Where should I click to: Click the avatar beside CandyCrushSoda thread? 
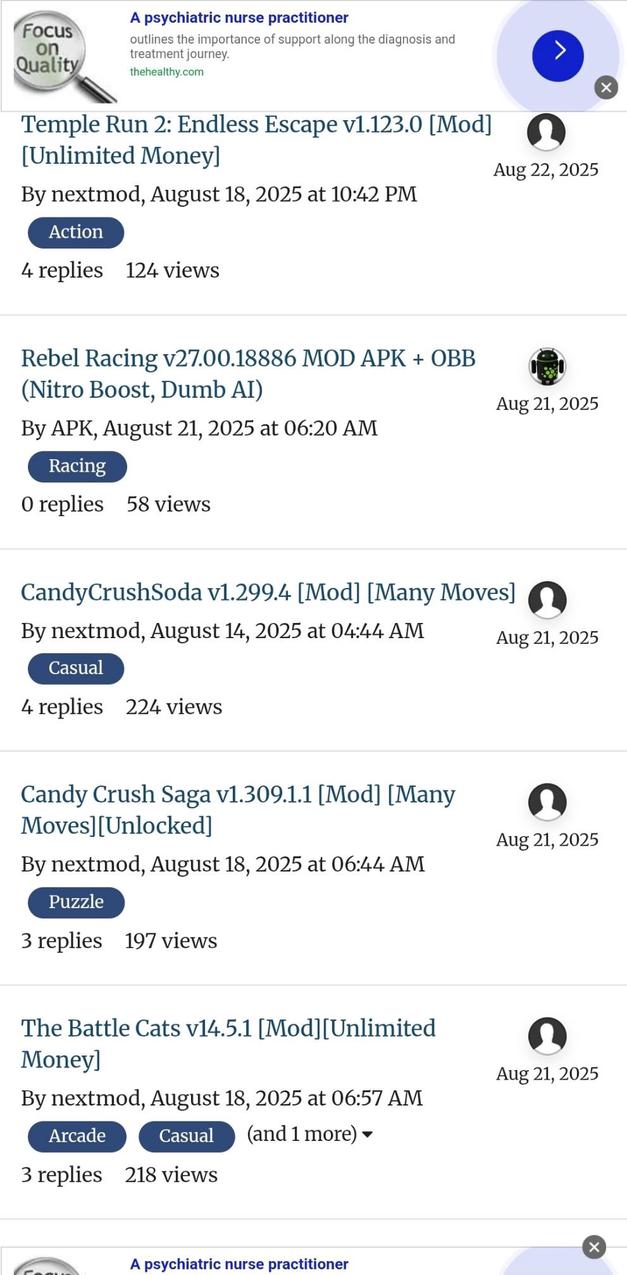pyautogui.click(x=547, y=600)
